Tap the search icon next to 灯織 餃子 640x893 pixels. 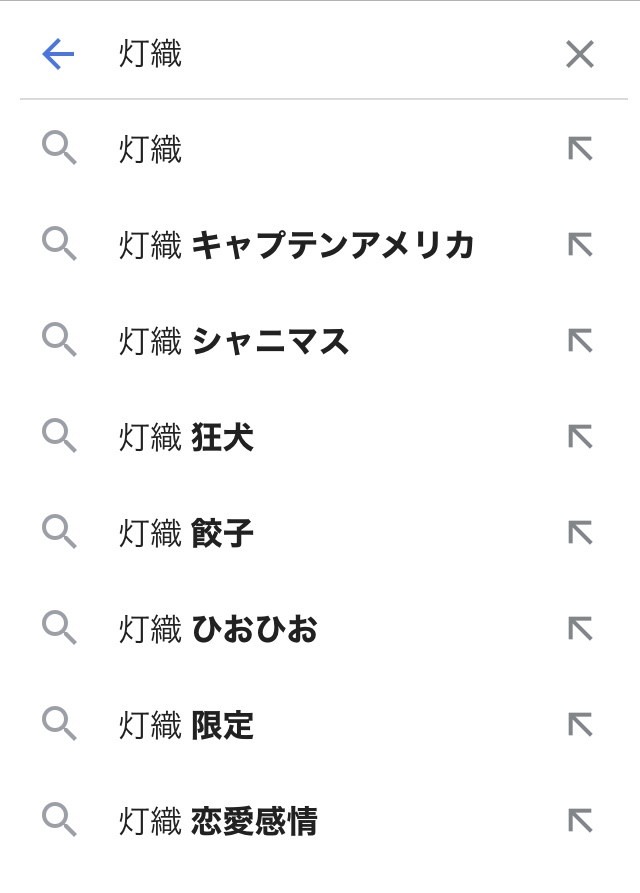(x=59, y=533)
